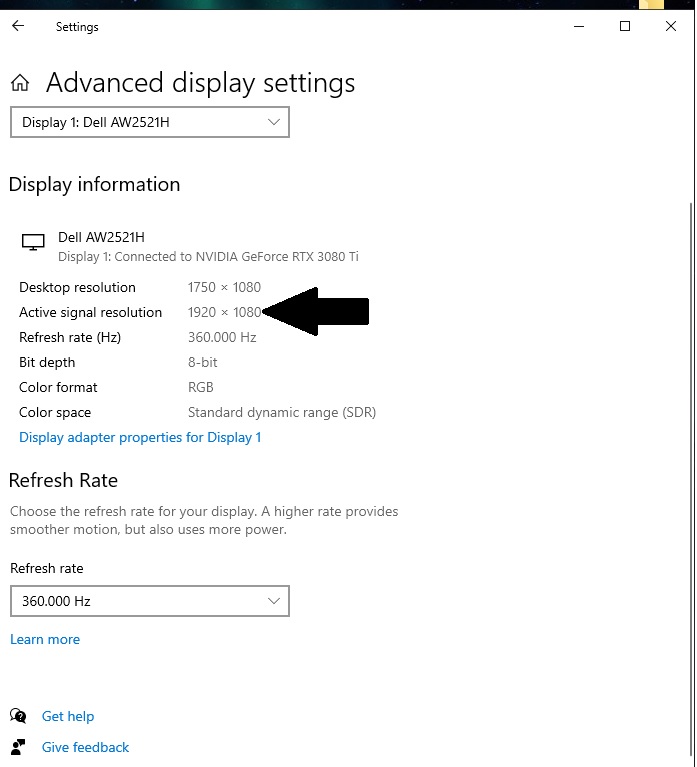The width and height of the screenshot is (697, 767).
Task: Click the Give feedback person icon
Action: coord(18,747)
